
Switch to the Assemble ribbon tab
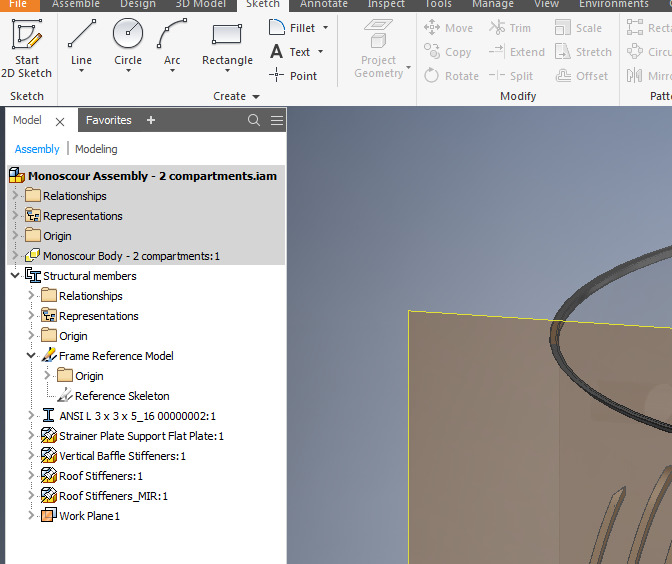76,4
